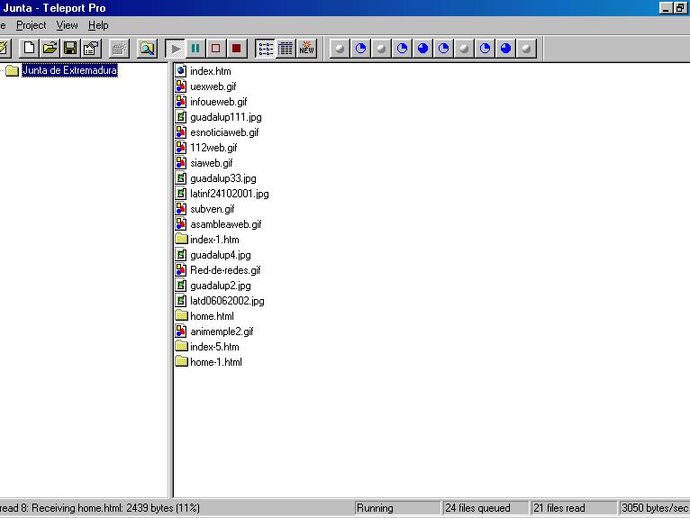The image size is (690, 518).
Task: Click the Start play button
Action: click(x=175, y=48)
